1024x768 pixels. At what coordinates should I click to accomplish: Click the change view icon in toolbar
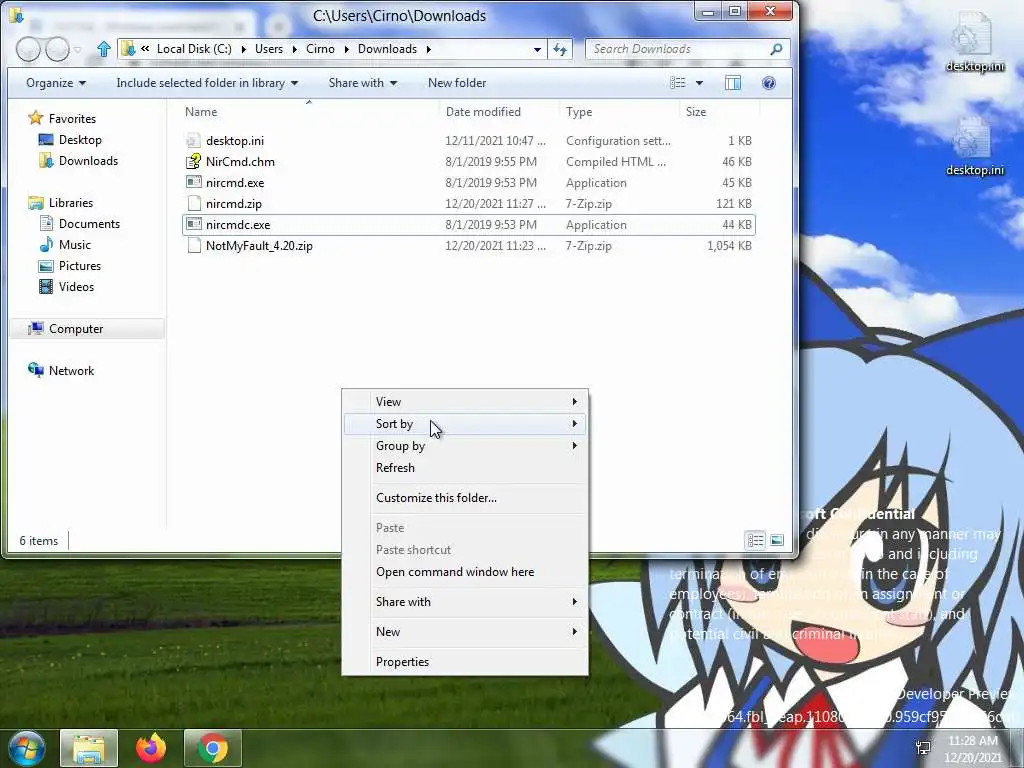[678, 83]
